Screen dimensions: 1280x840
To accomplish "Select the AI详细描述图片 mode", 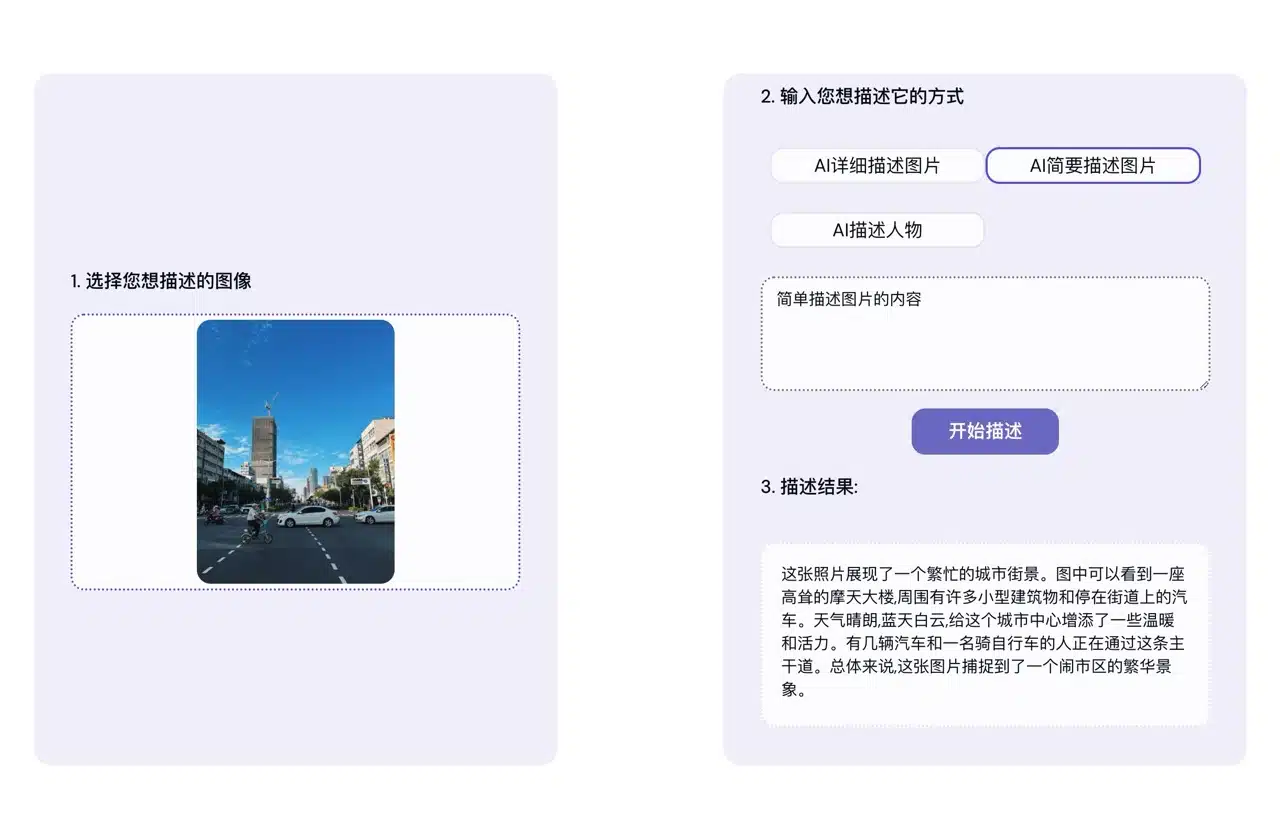I will pyautogui.click(x=877, y=166).
